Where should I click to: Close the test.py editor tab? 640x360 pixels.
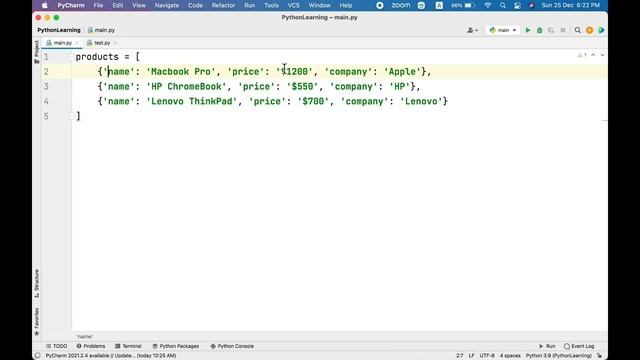pyautogui.click(x=115, y=43)
